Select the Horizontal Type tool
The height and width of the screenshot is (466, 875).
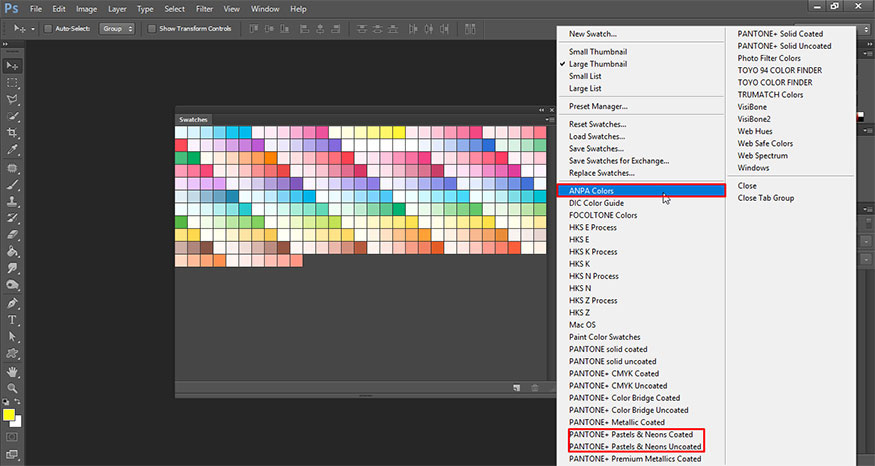(x=13, y=320)
